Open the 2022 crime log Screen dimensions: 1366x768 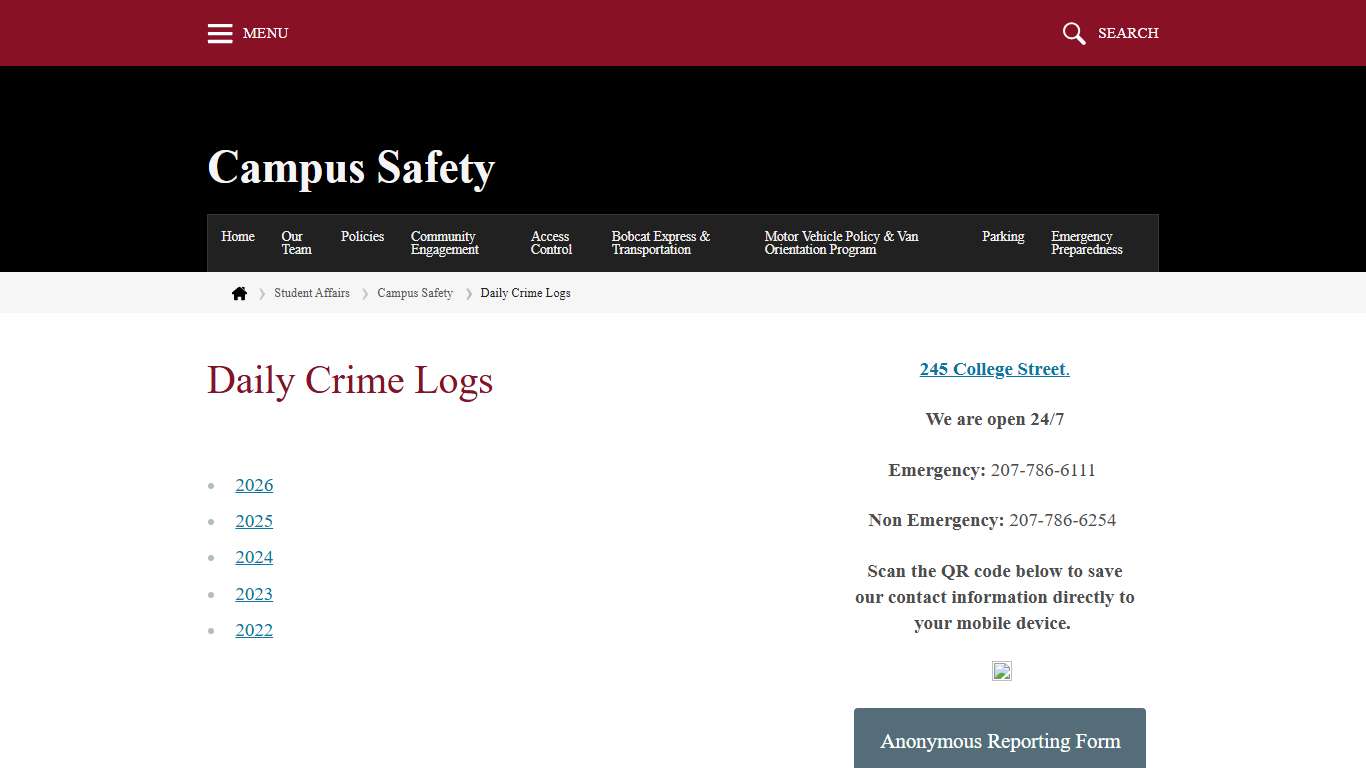pyautogui.click(x=254, y=630)
